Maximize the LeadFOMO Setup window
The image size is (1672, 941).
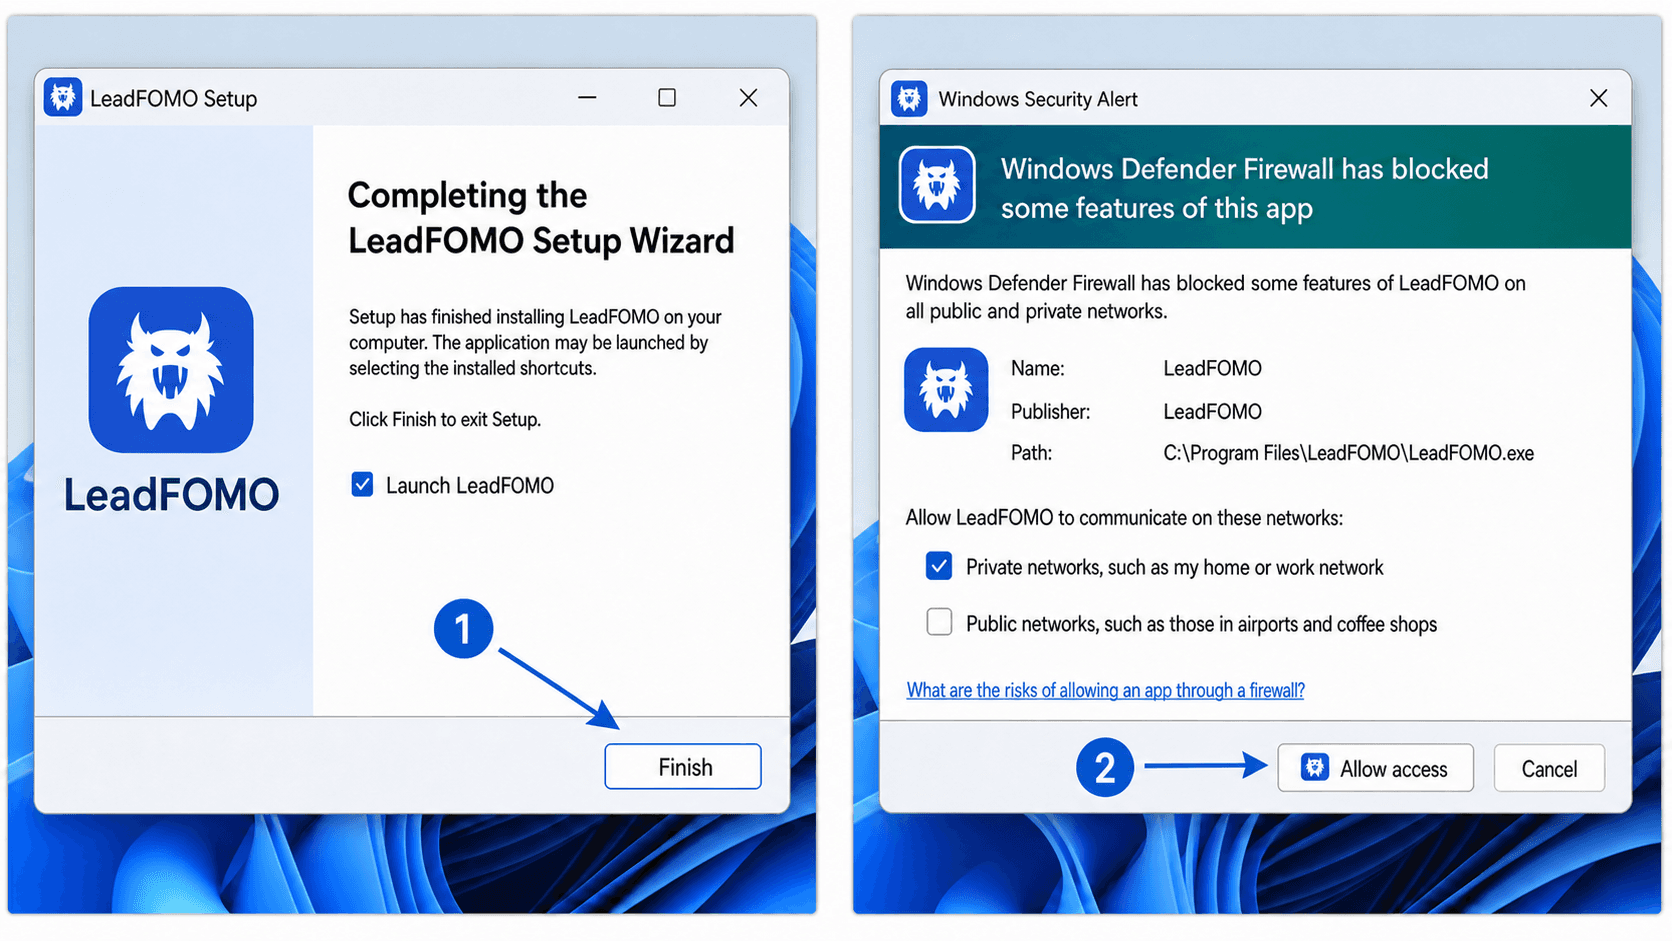tap(667, 97)
